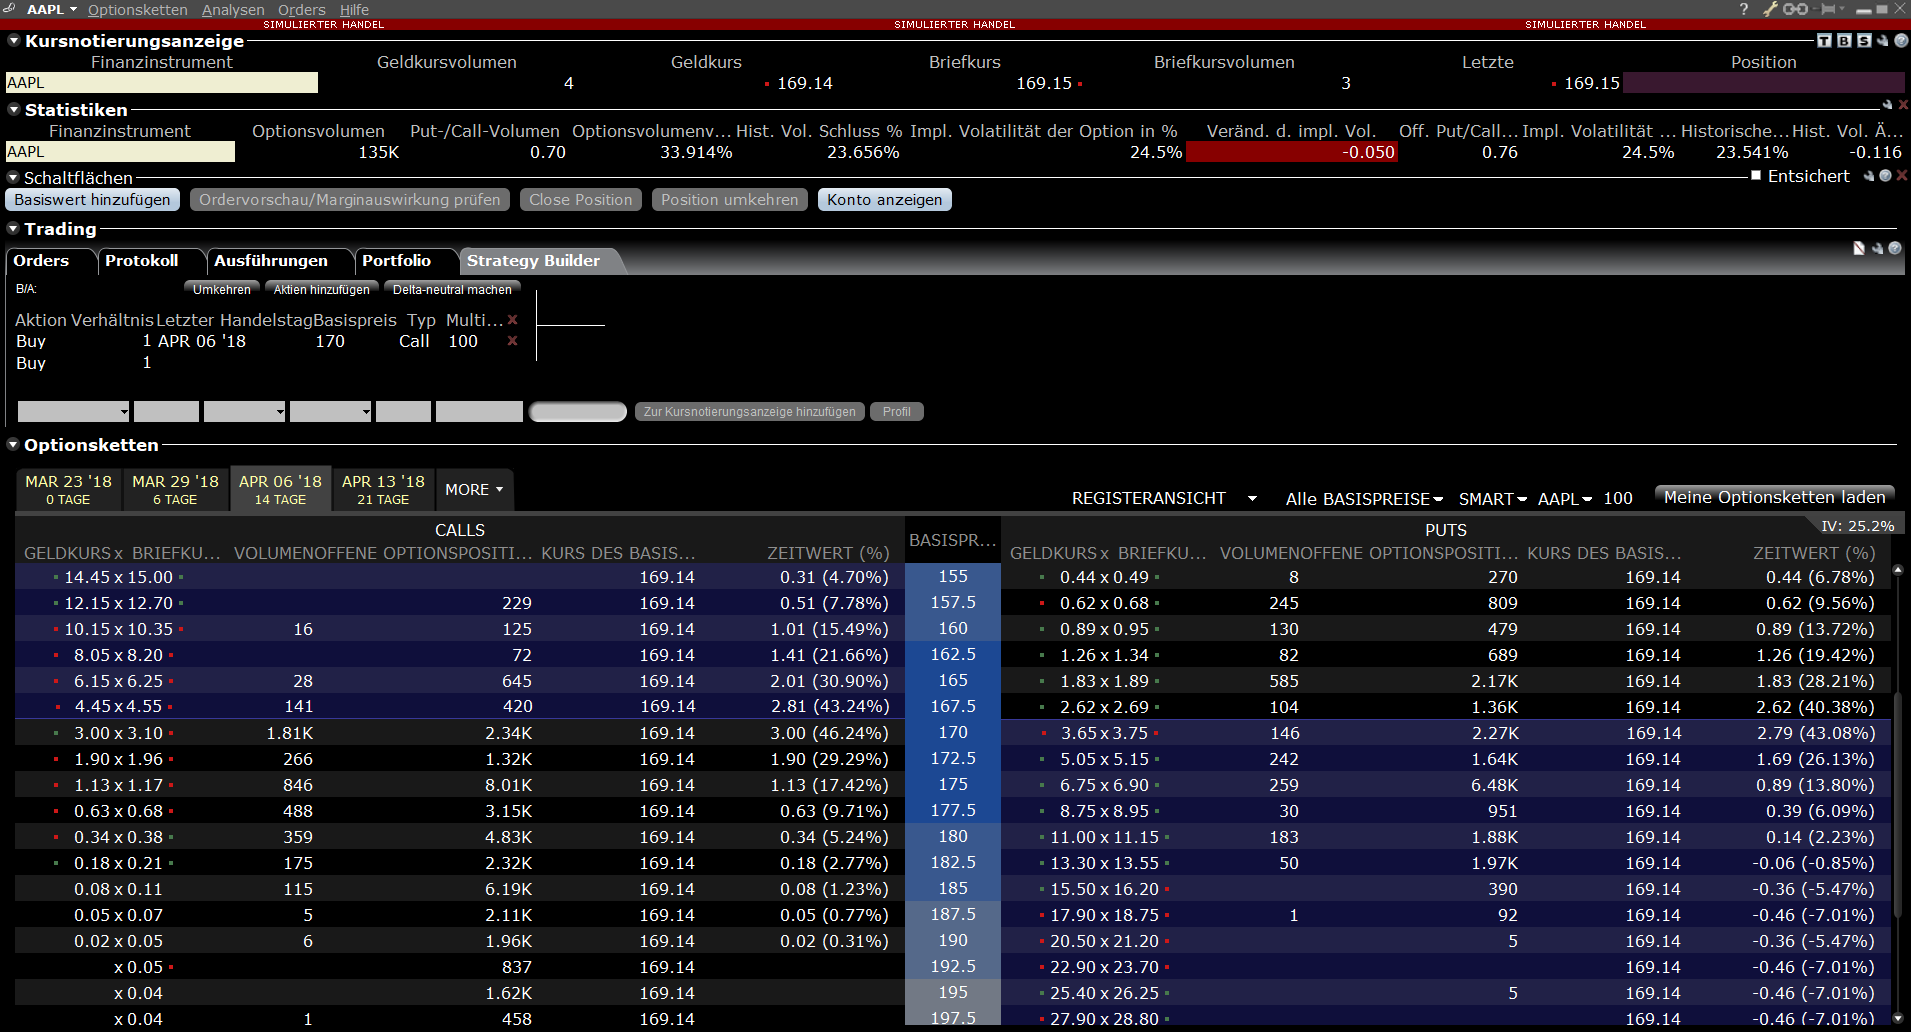
Task: Click the B button in quote panel header
Action: (x=1844, y=41)
